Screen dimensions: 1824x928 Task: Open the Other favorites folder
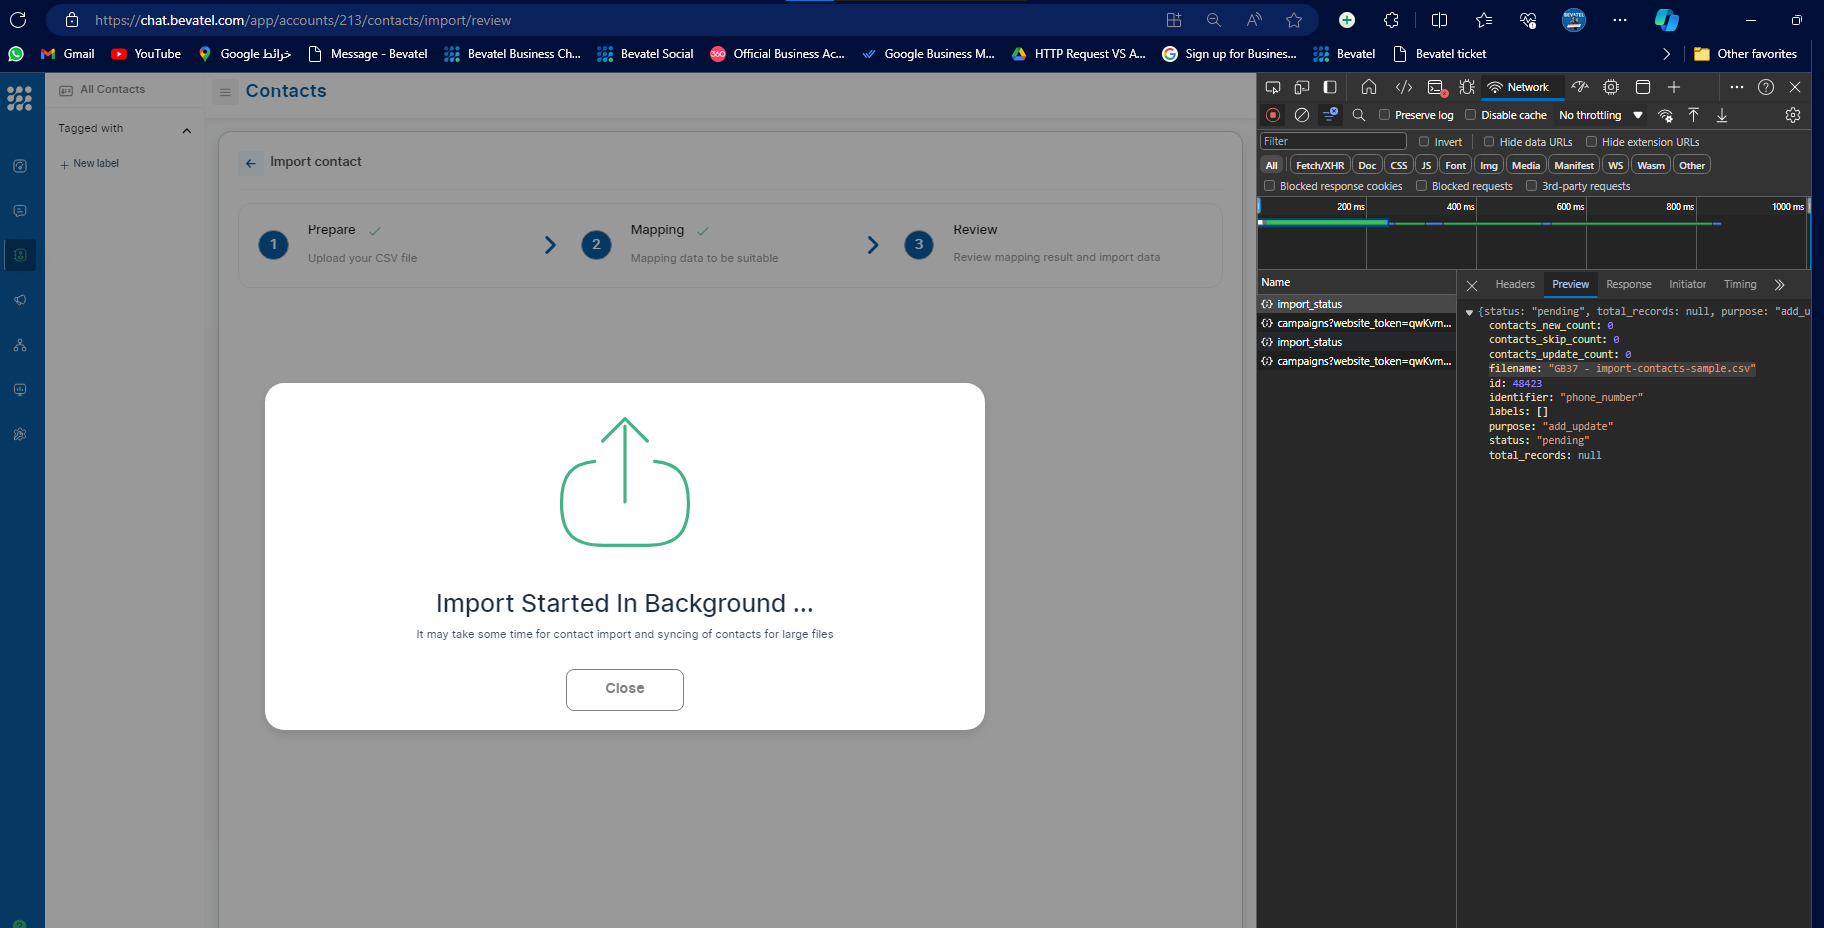(x=1745, y=54)
